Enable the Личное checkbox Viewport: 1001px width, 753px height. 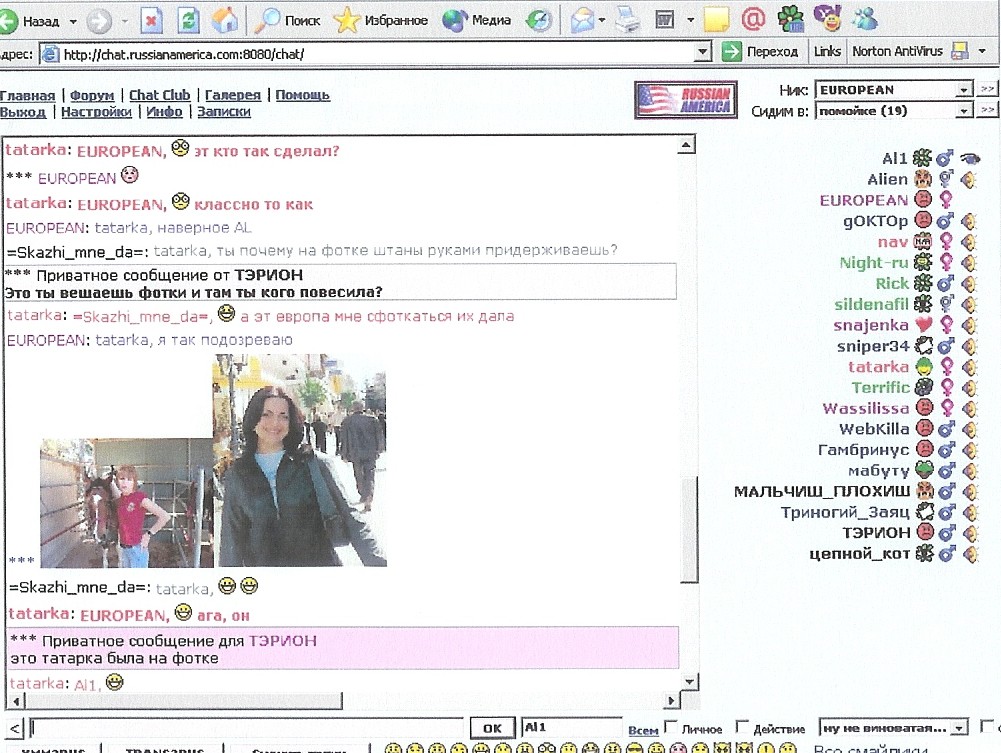tap(671, 727)
